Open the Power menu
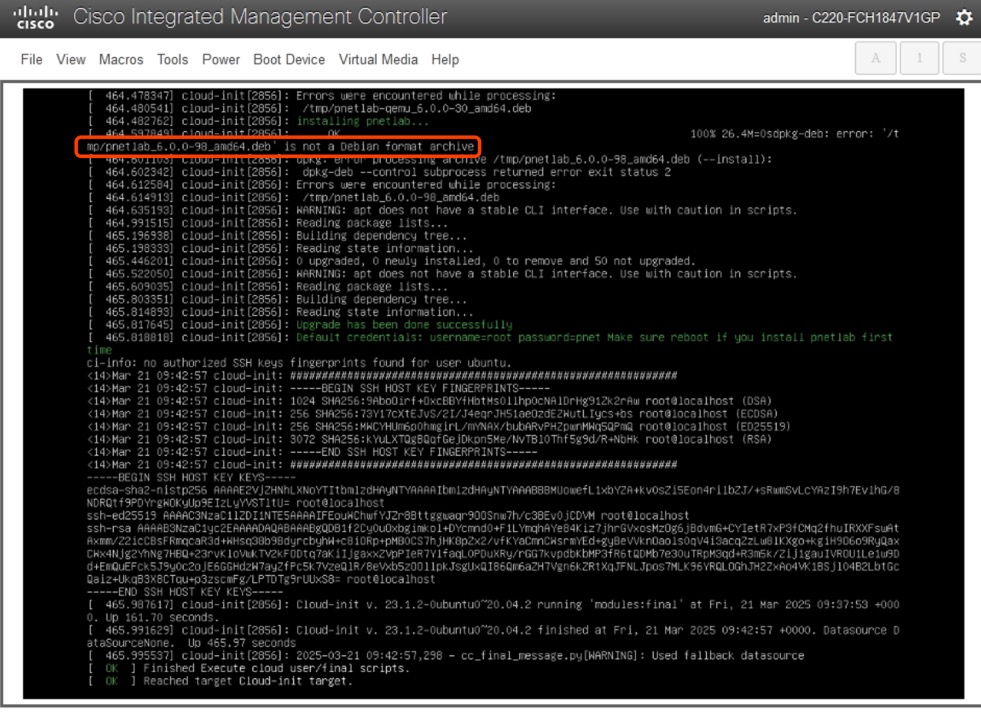This screenshot has width=981, height=720. [x=221, y=60]
